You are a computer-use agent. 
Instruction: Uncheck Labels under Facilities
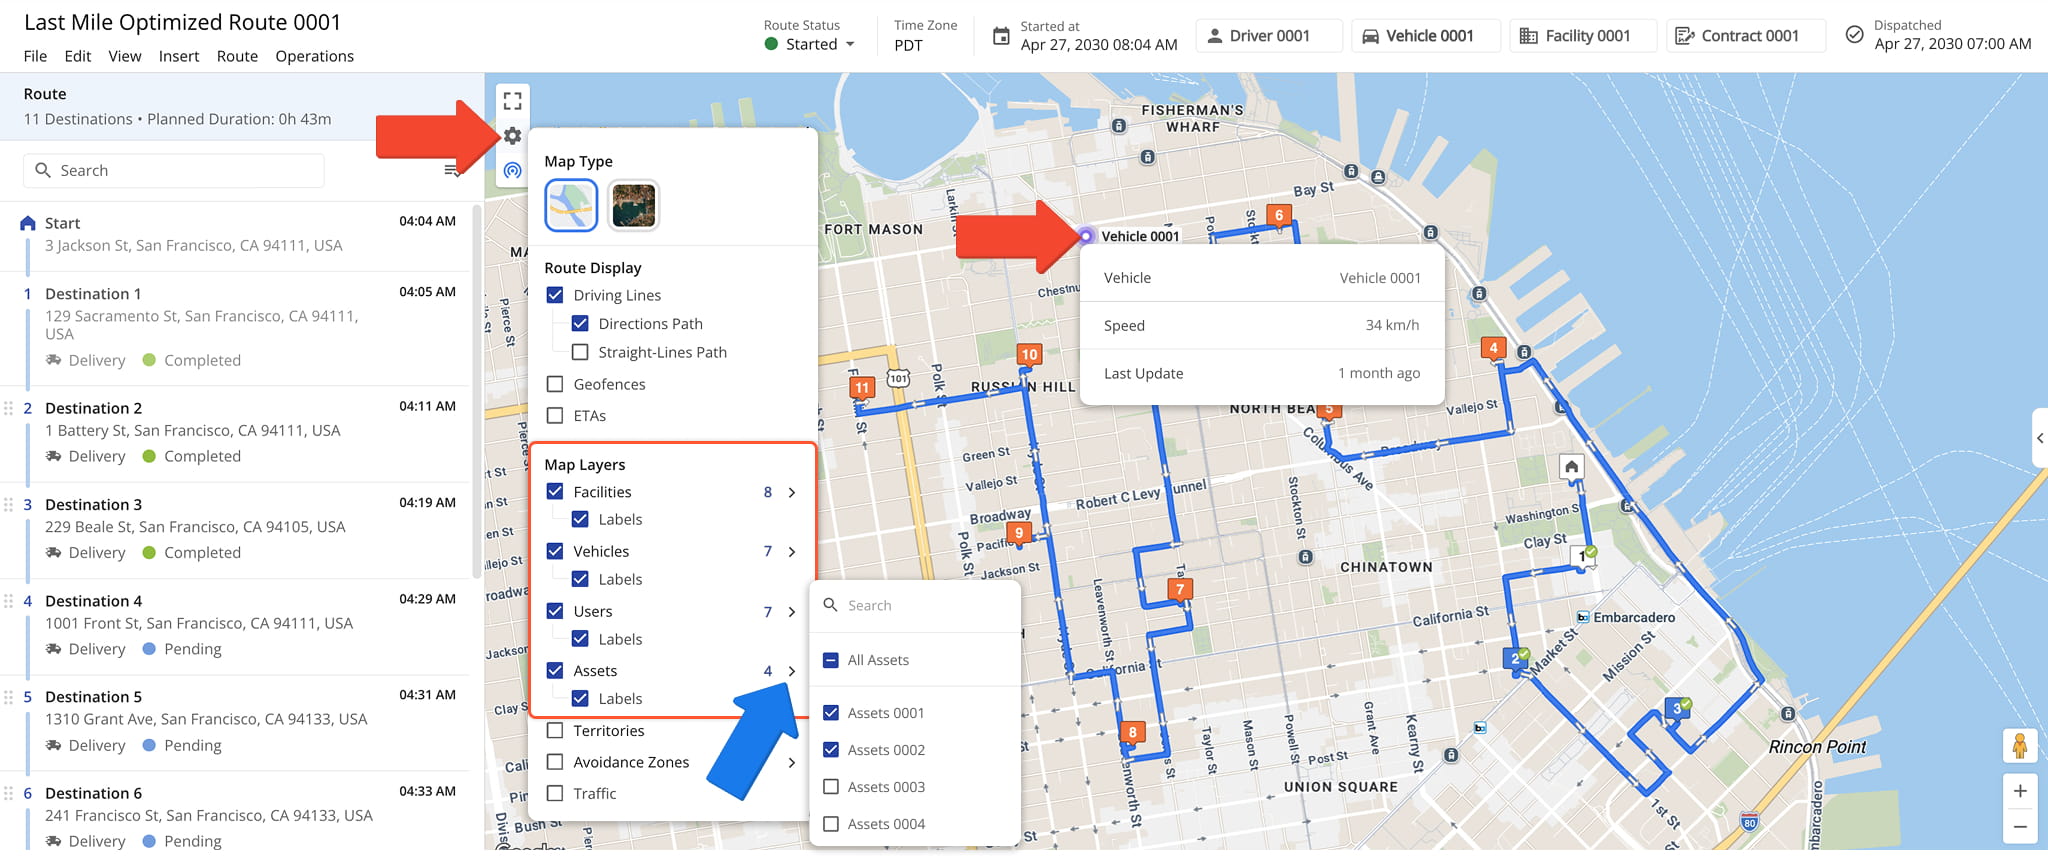(580, 519)
